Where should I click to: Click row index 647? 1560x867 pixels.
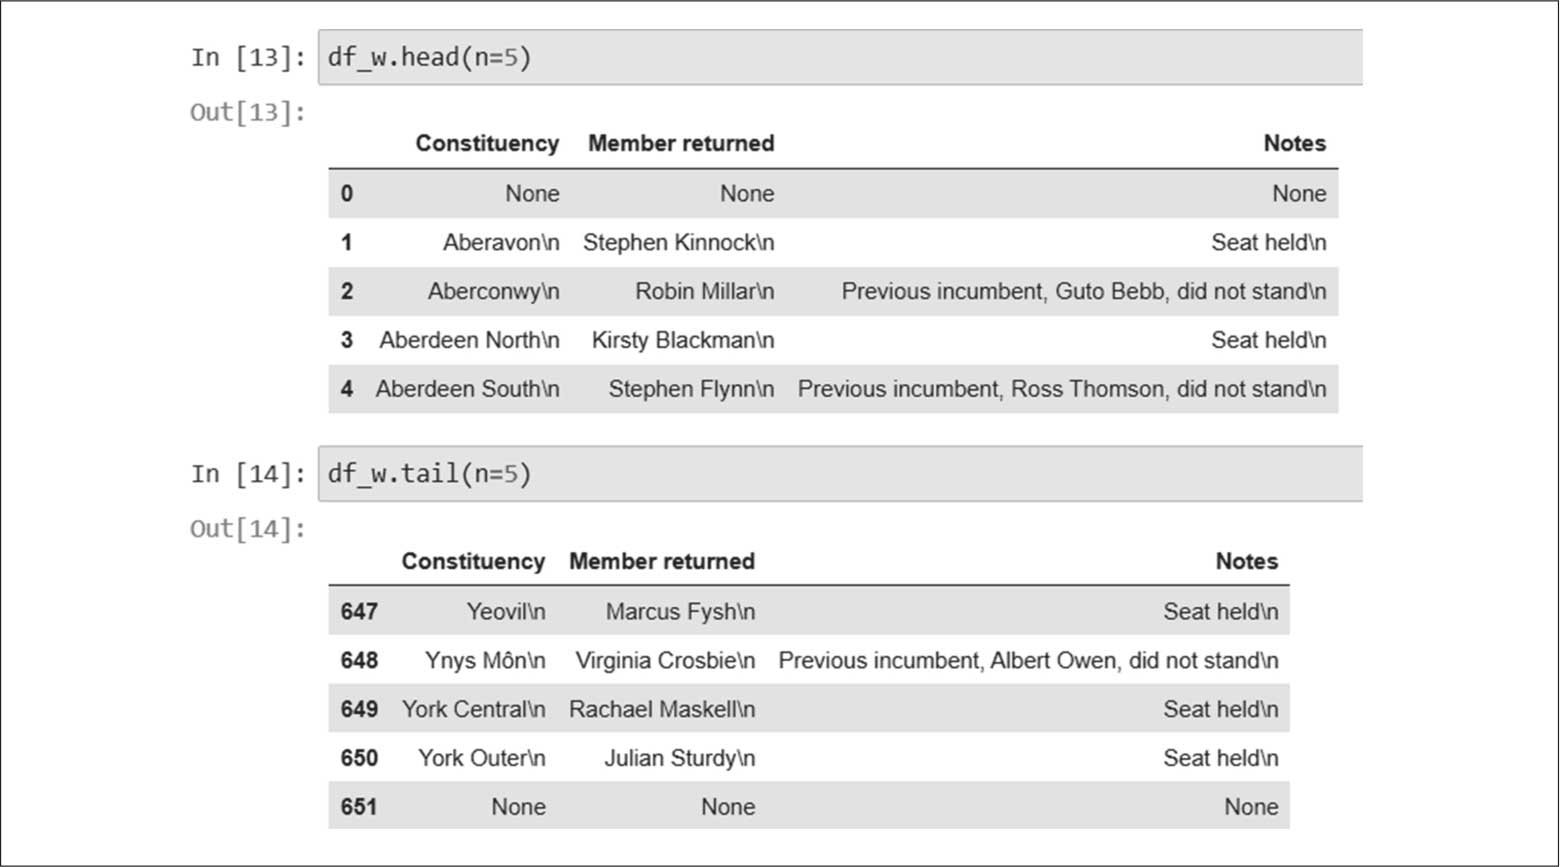[x=359, y=612]
